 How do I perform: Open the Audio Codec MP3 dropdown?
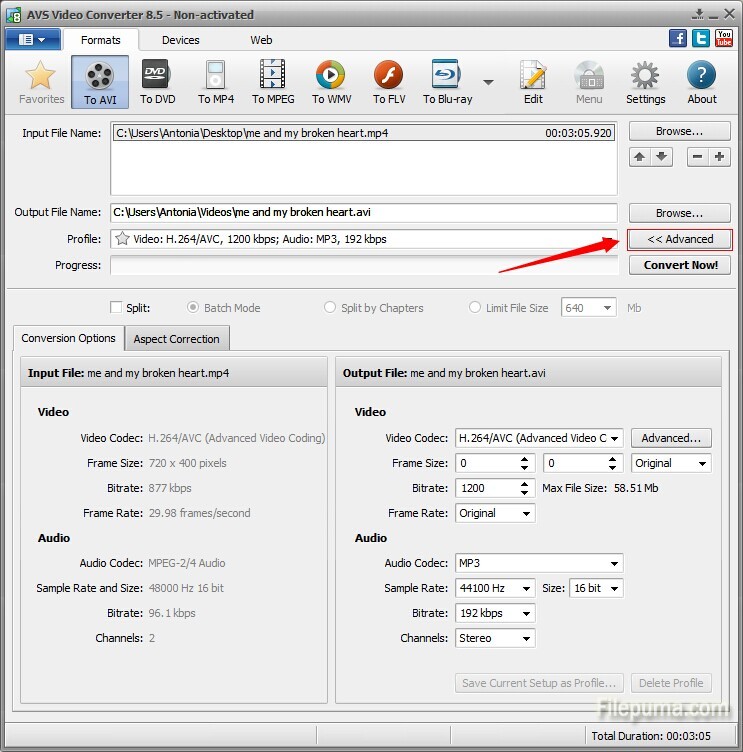[x=613, y=563]
